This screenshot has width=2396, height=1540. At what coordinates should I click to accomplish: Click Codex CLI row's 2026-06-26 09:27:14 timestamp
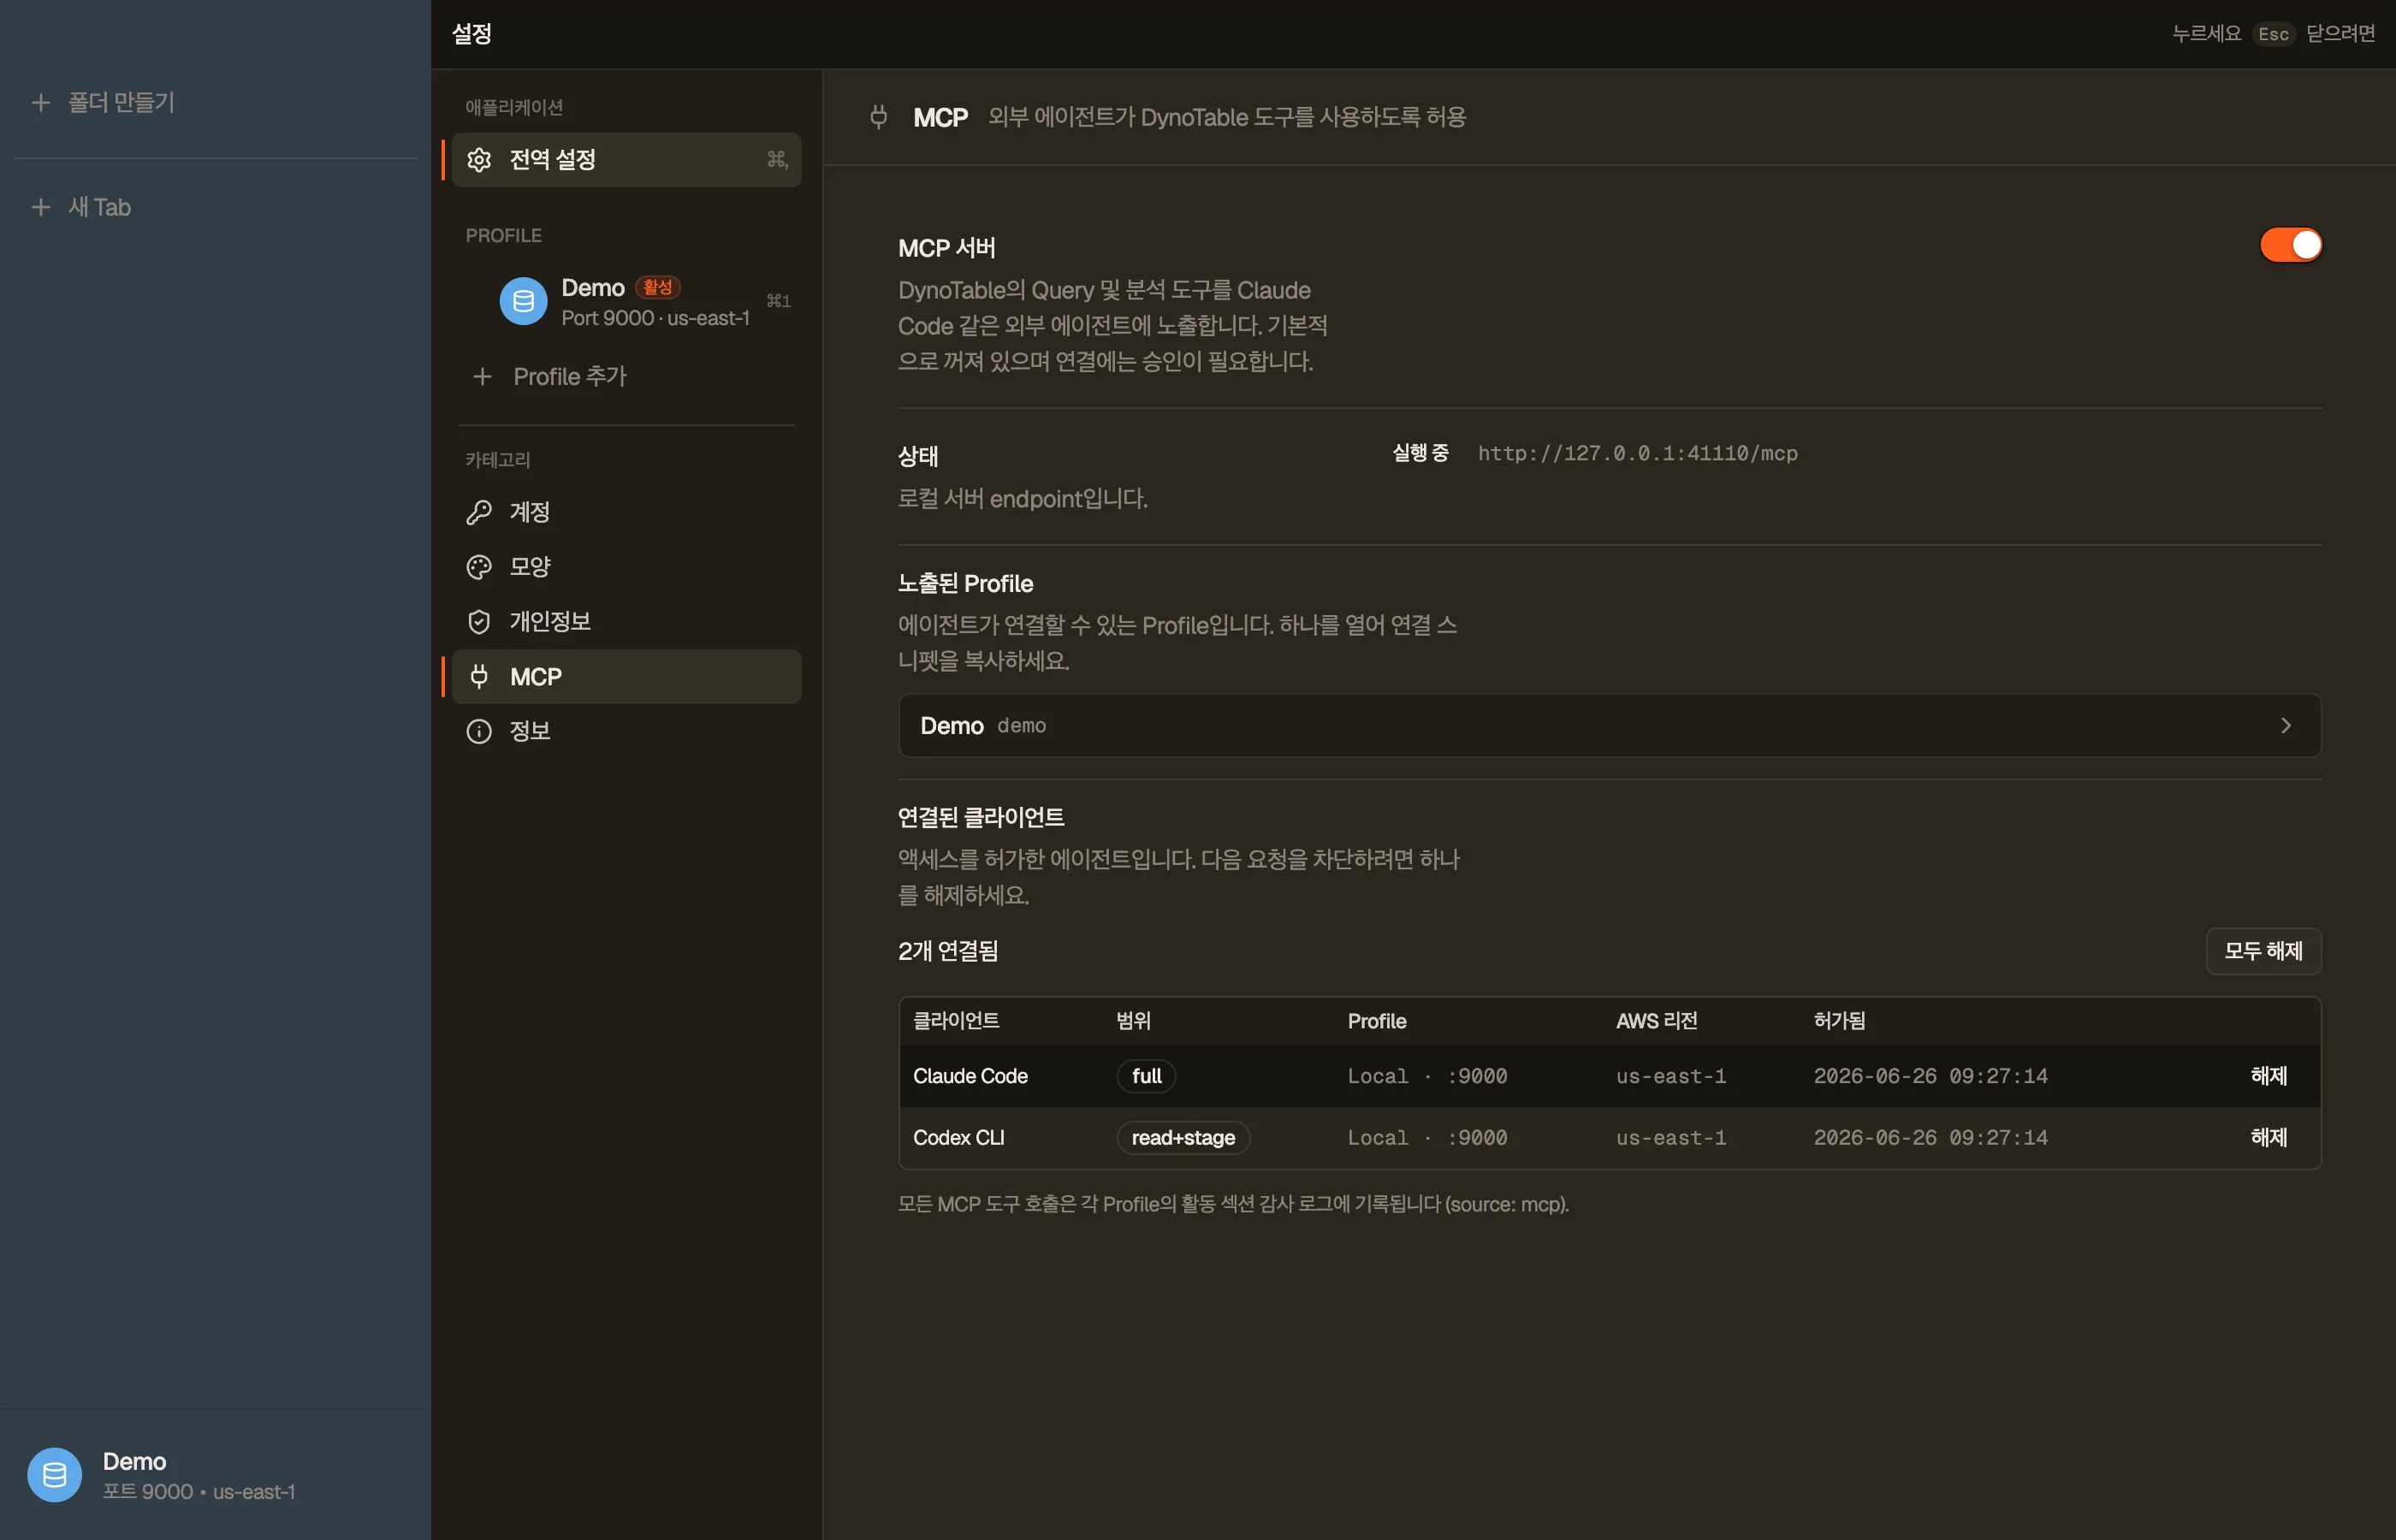coord(1930,1139)
